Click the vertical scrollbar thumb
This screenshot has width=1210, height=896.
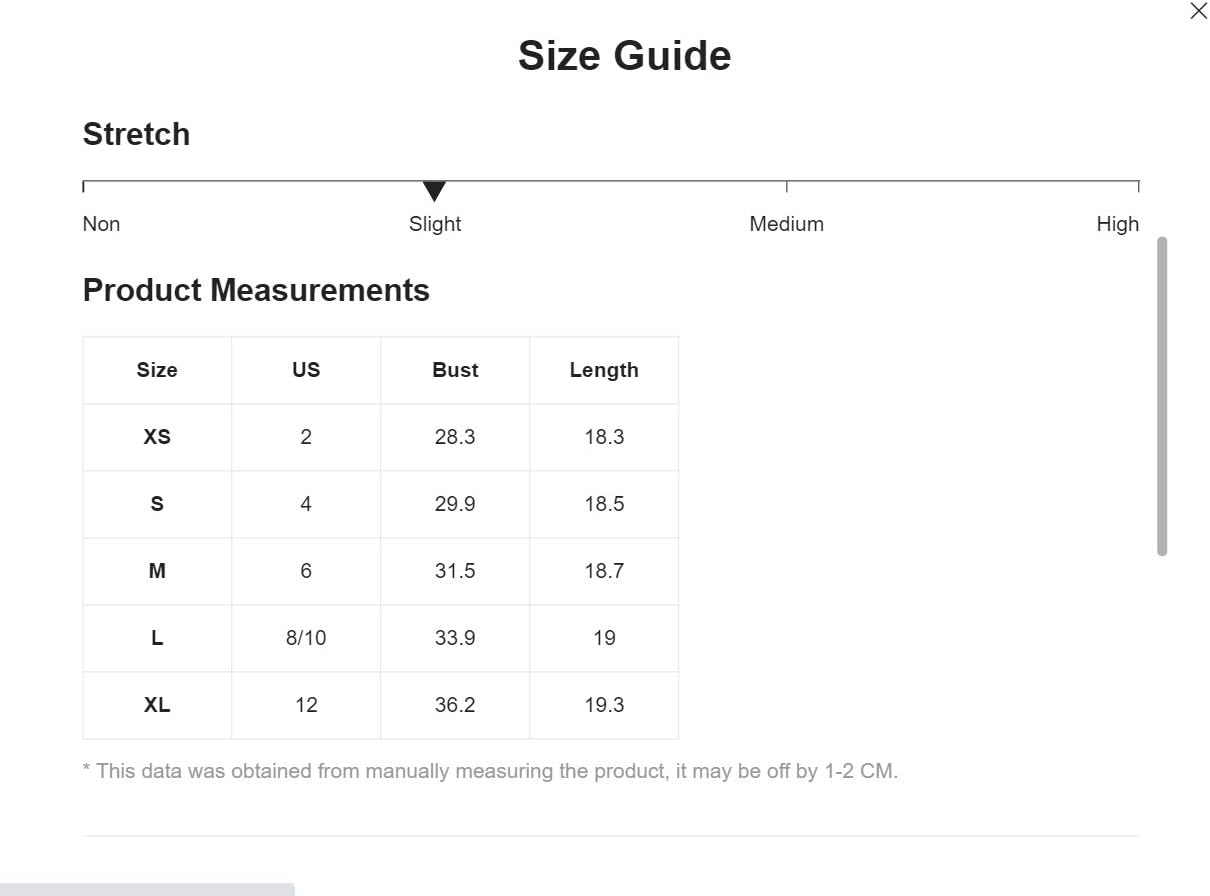pyautogui.click(x=1162, y=396)
